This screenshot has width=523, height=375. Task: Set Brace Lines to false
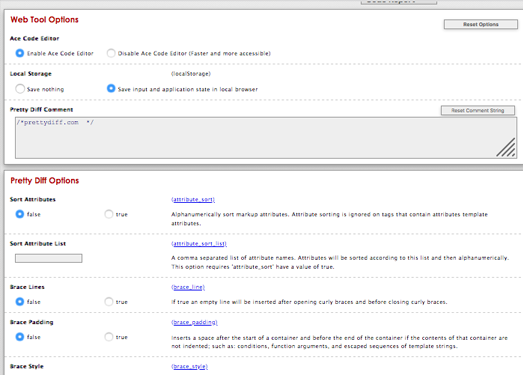[x=20, y=302]
